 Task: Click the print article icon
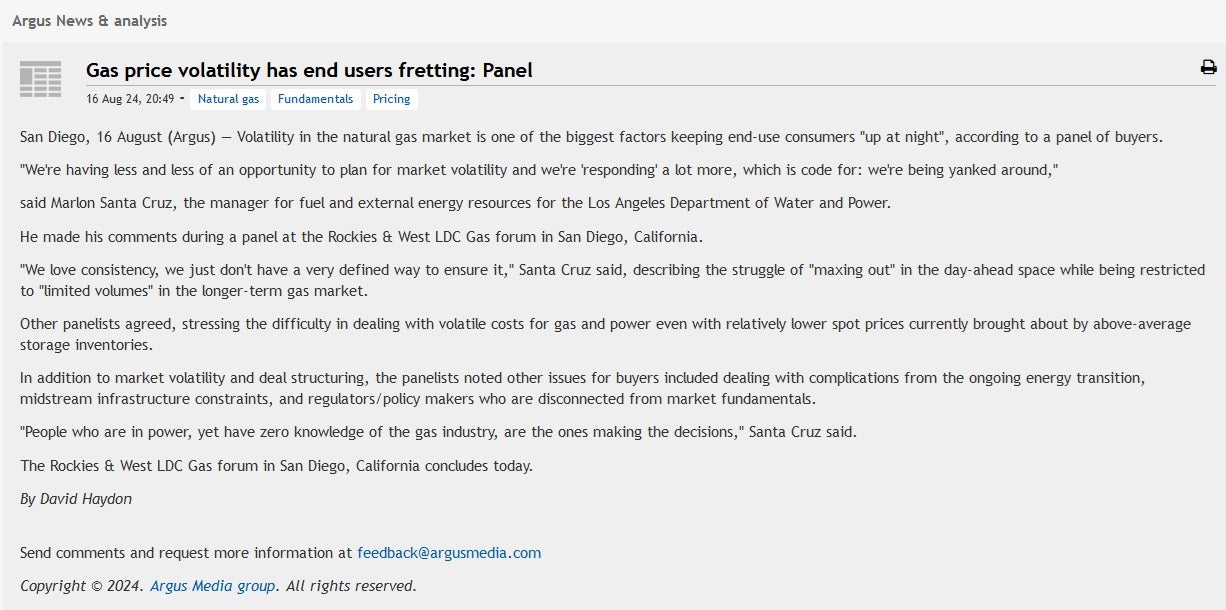(1208, 68)
